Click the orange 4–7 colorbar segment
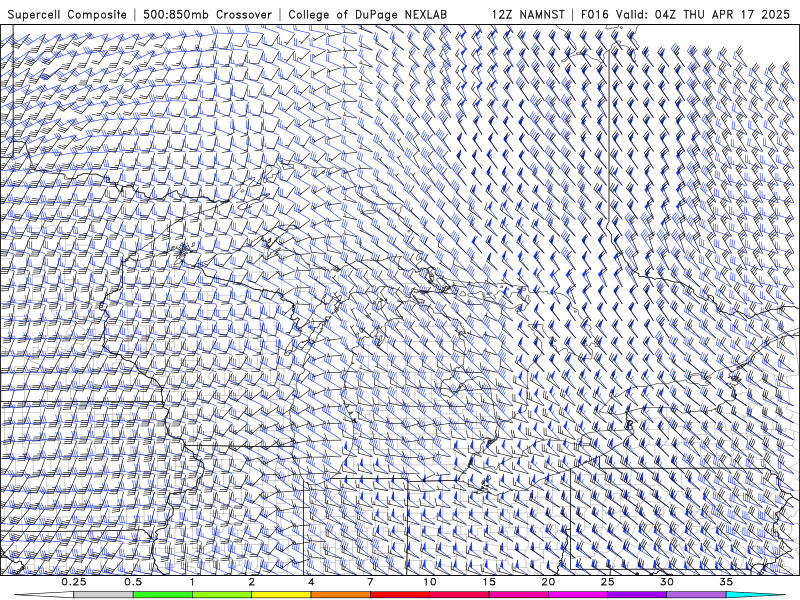 pos(340,595)
